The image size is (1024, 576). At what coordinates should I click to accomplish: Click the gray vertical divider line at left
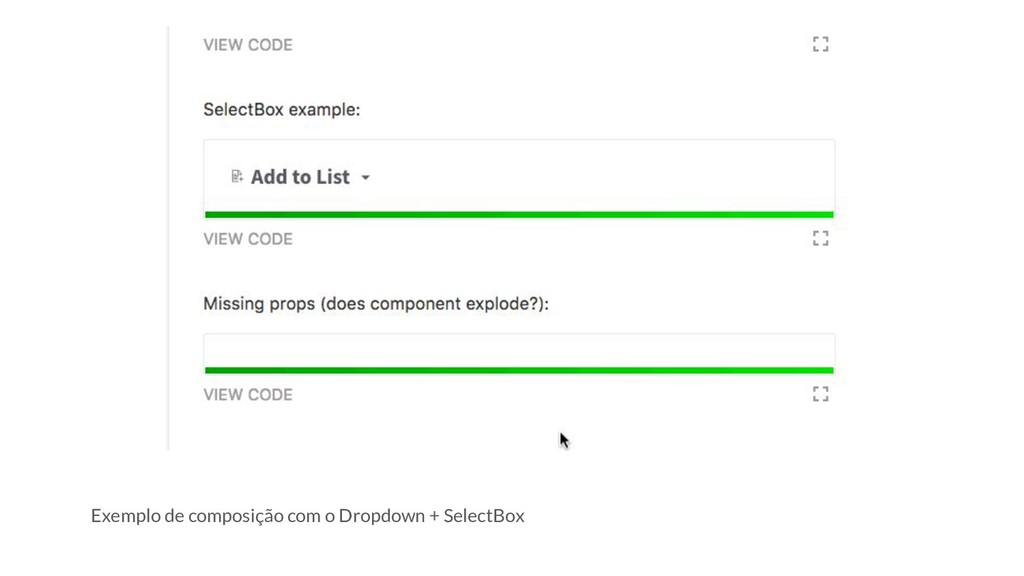click(168, 240)
